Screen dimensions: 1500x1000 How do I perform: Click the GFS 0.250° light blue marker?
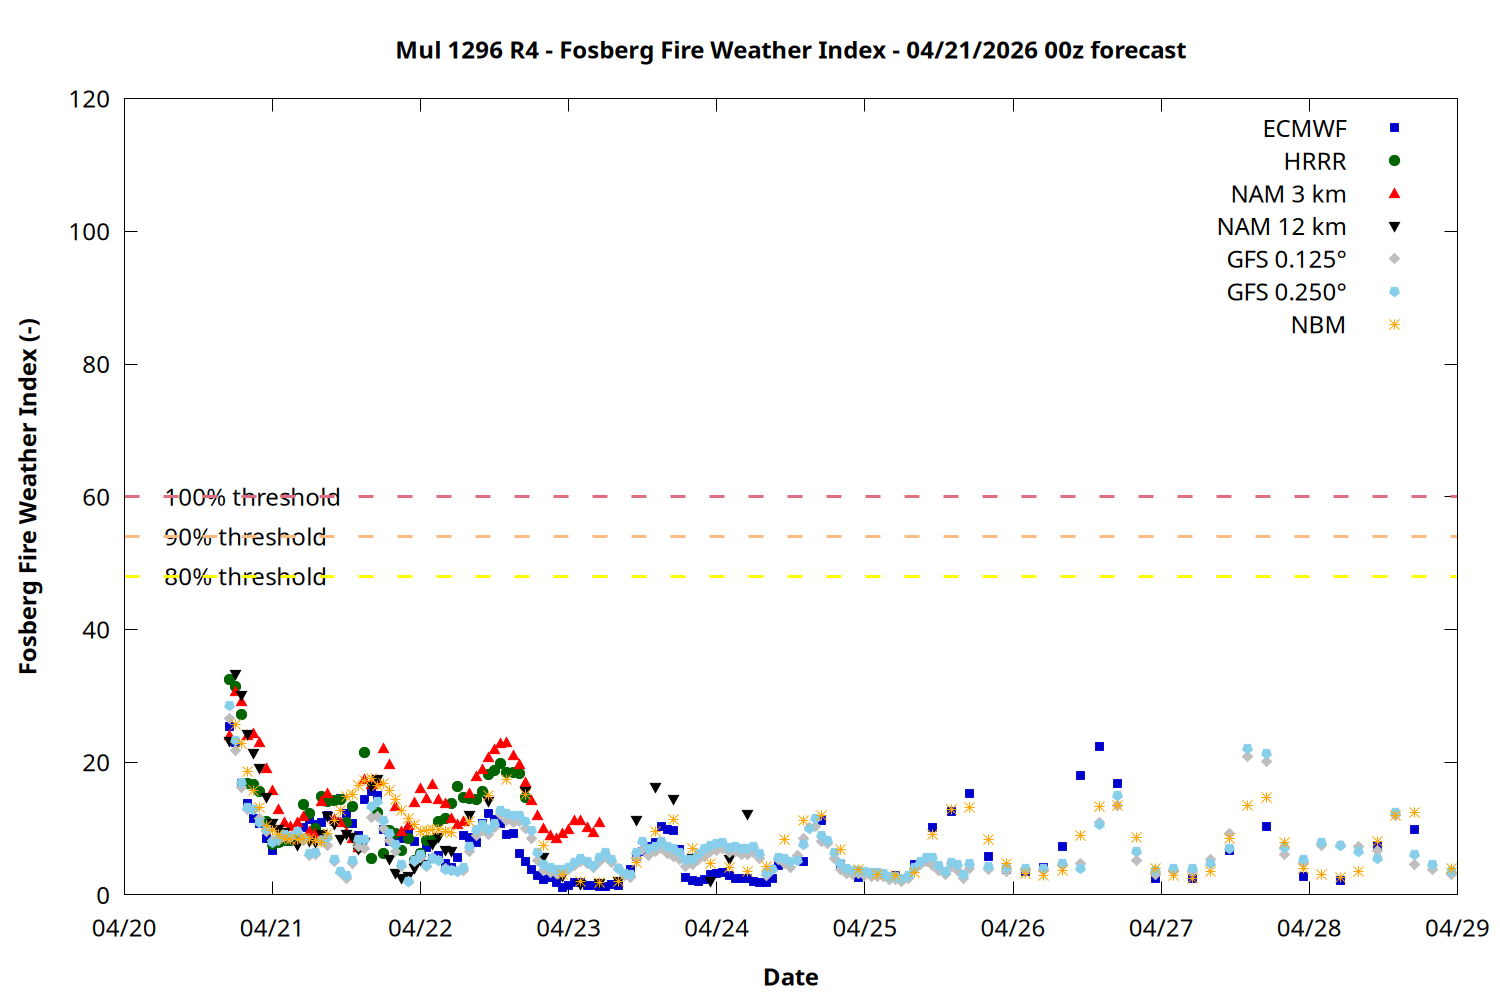1394,292
